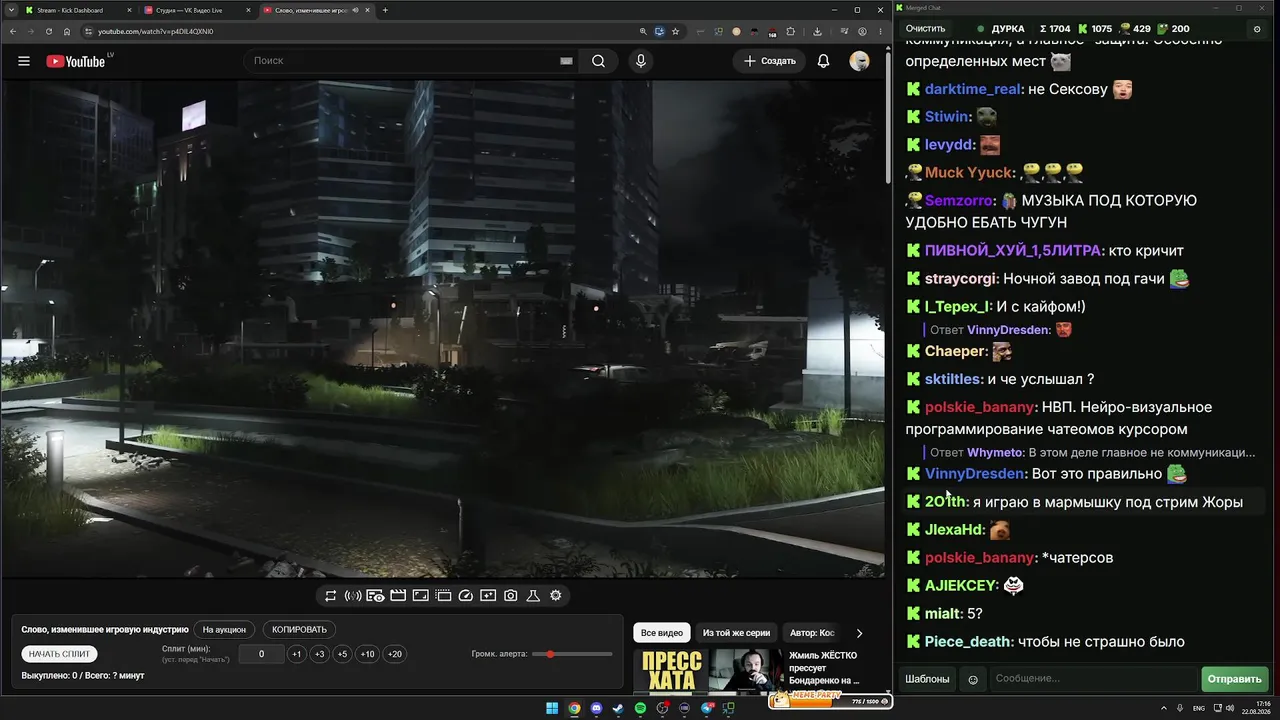Click the КОПИРОВАТЬ button
Viewport: 1280px width, 720px height.
click(x=299, y=630)
